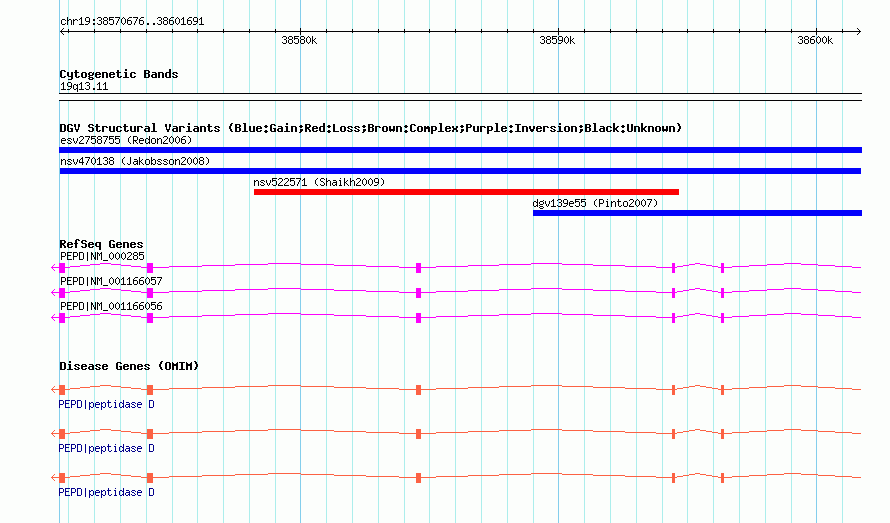Open variant label nsv522571 (Shaikh2009)
This screenshot has height=523, width=890.
[319, 182]
